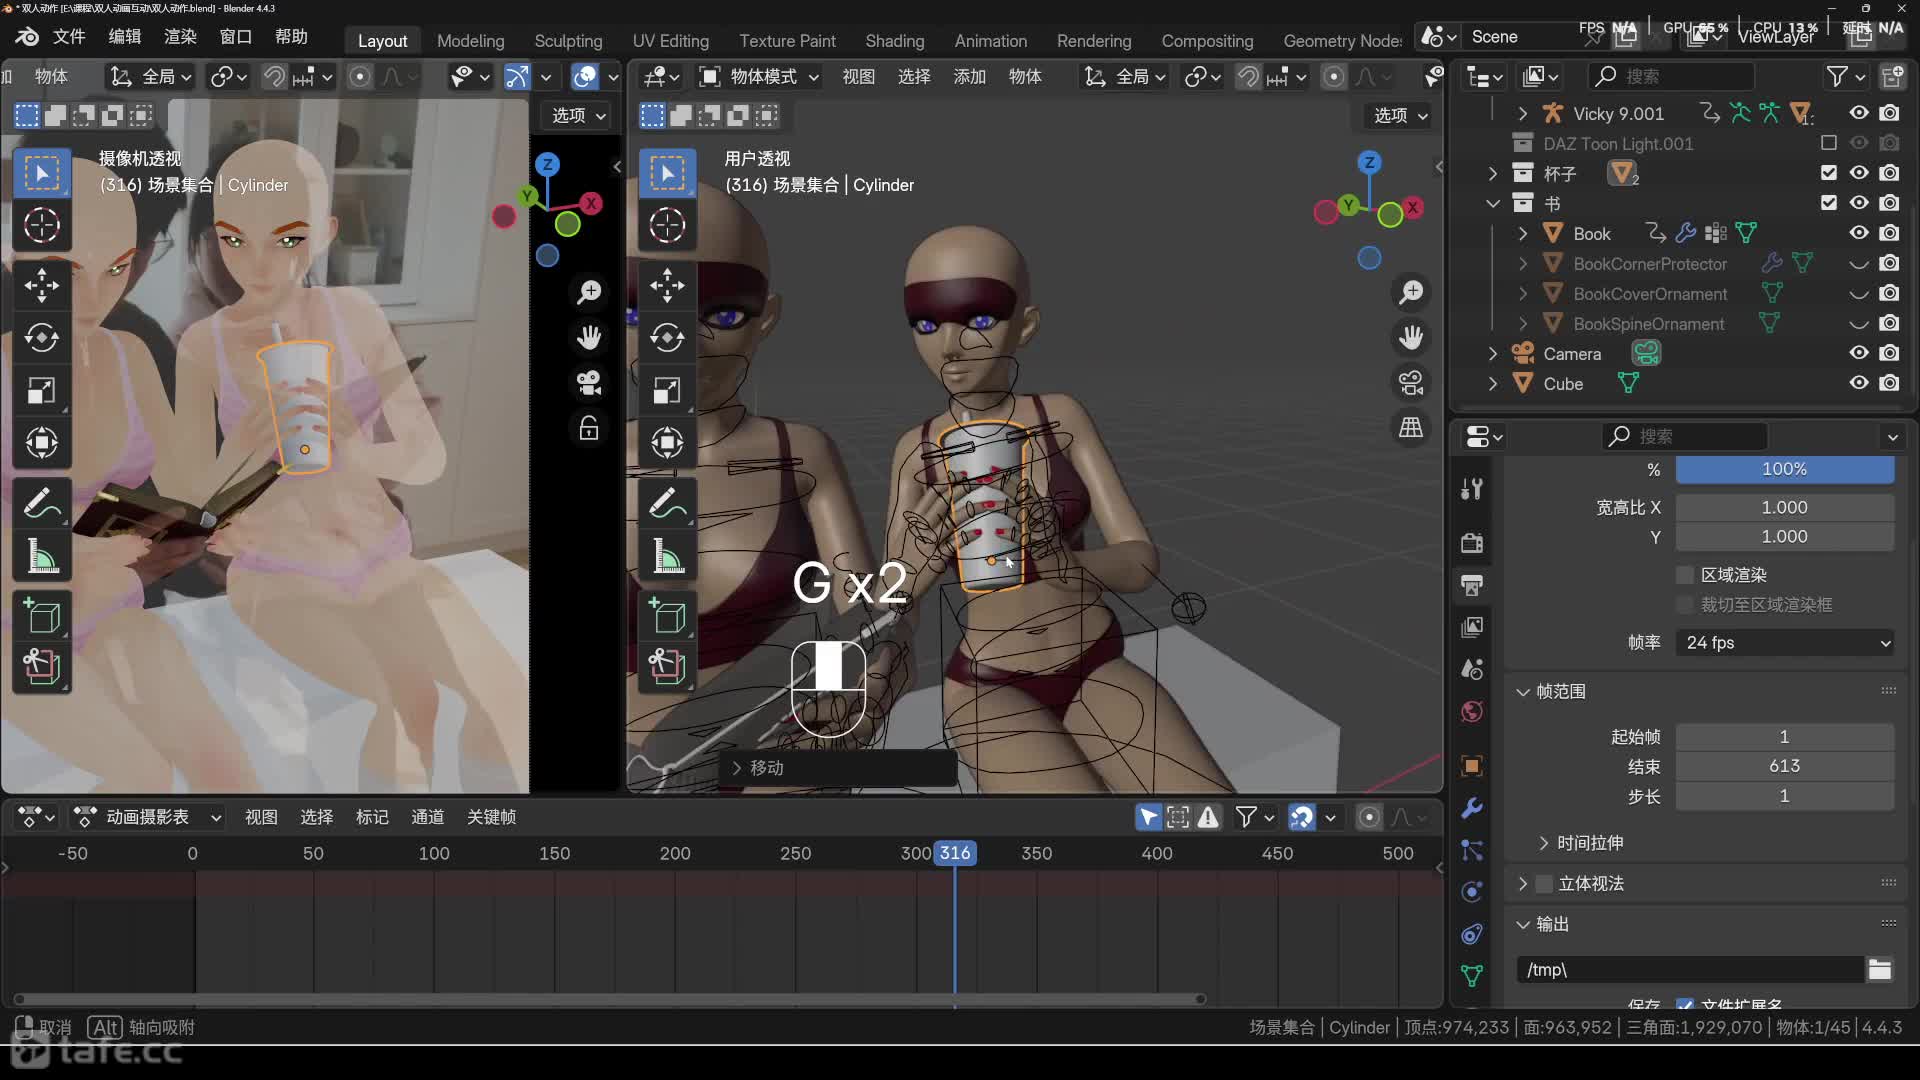Enable 区域渲染 checkbox
The image size is (1920, 1080).
click(x=1685, y=575)
